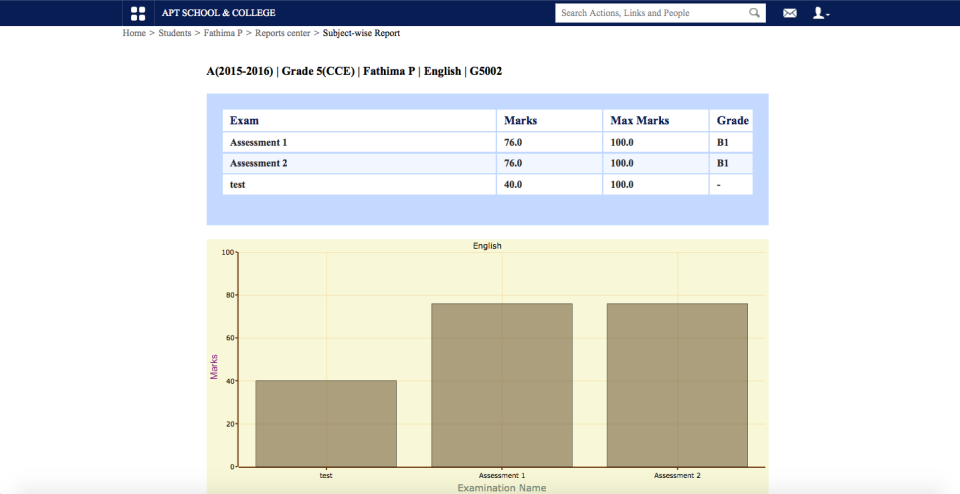Click the test bar in chart

(x=326, y=423)
